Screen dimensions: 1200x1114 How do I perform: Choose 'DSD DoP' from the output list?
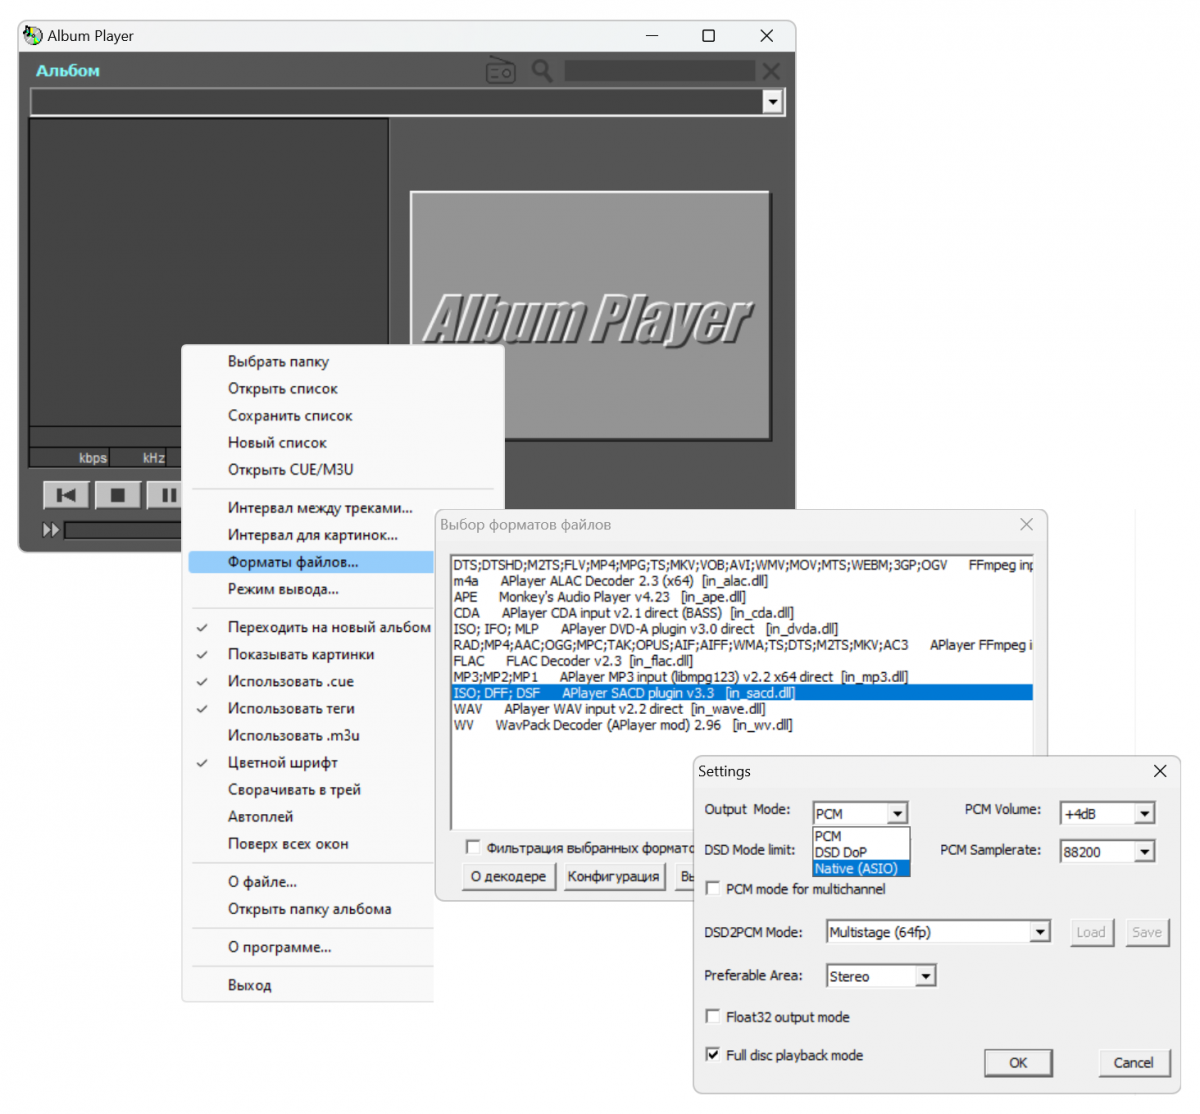[861, 852]
